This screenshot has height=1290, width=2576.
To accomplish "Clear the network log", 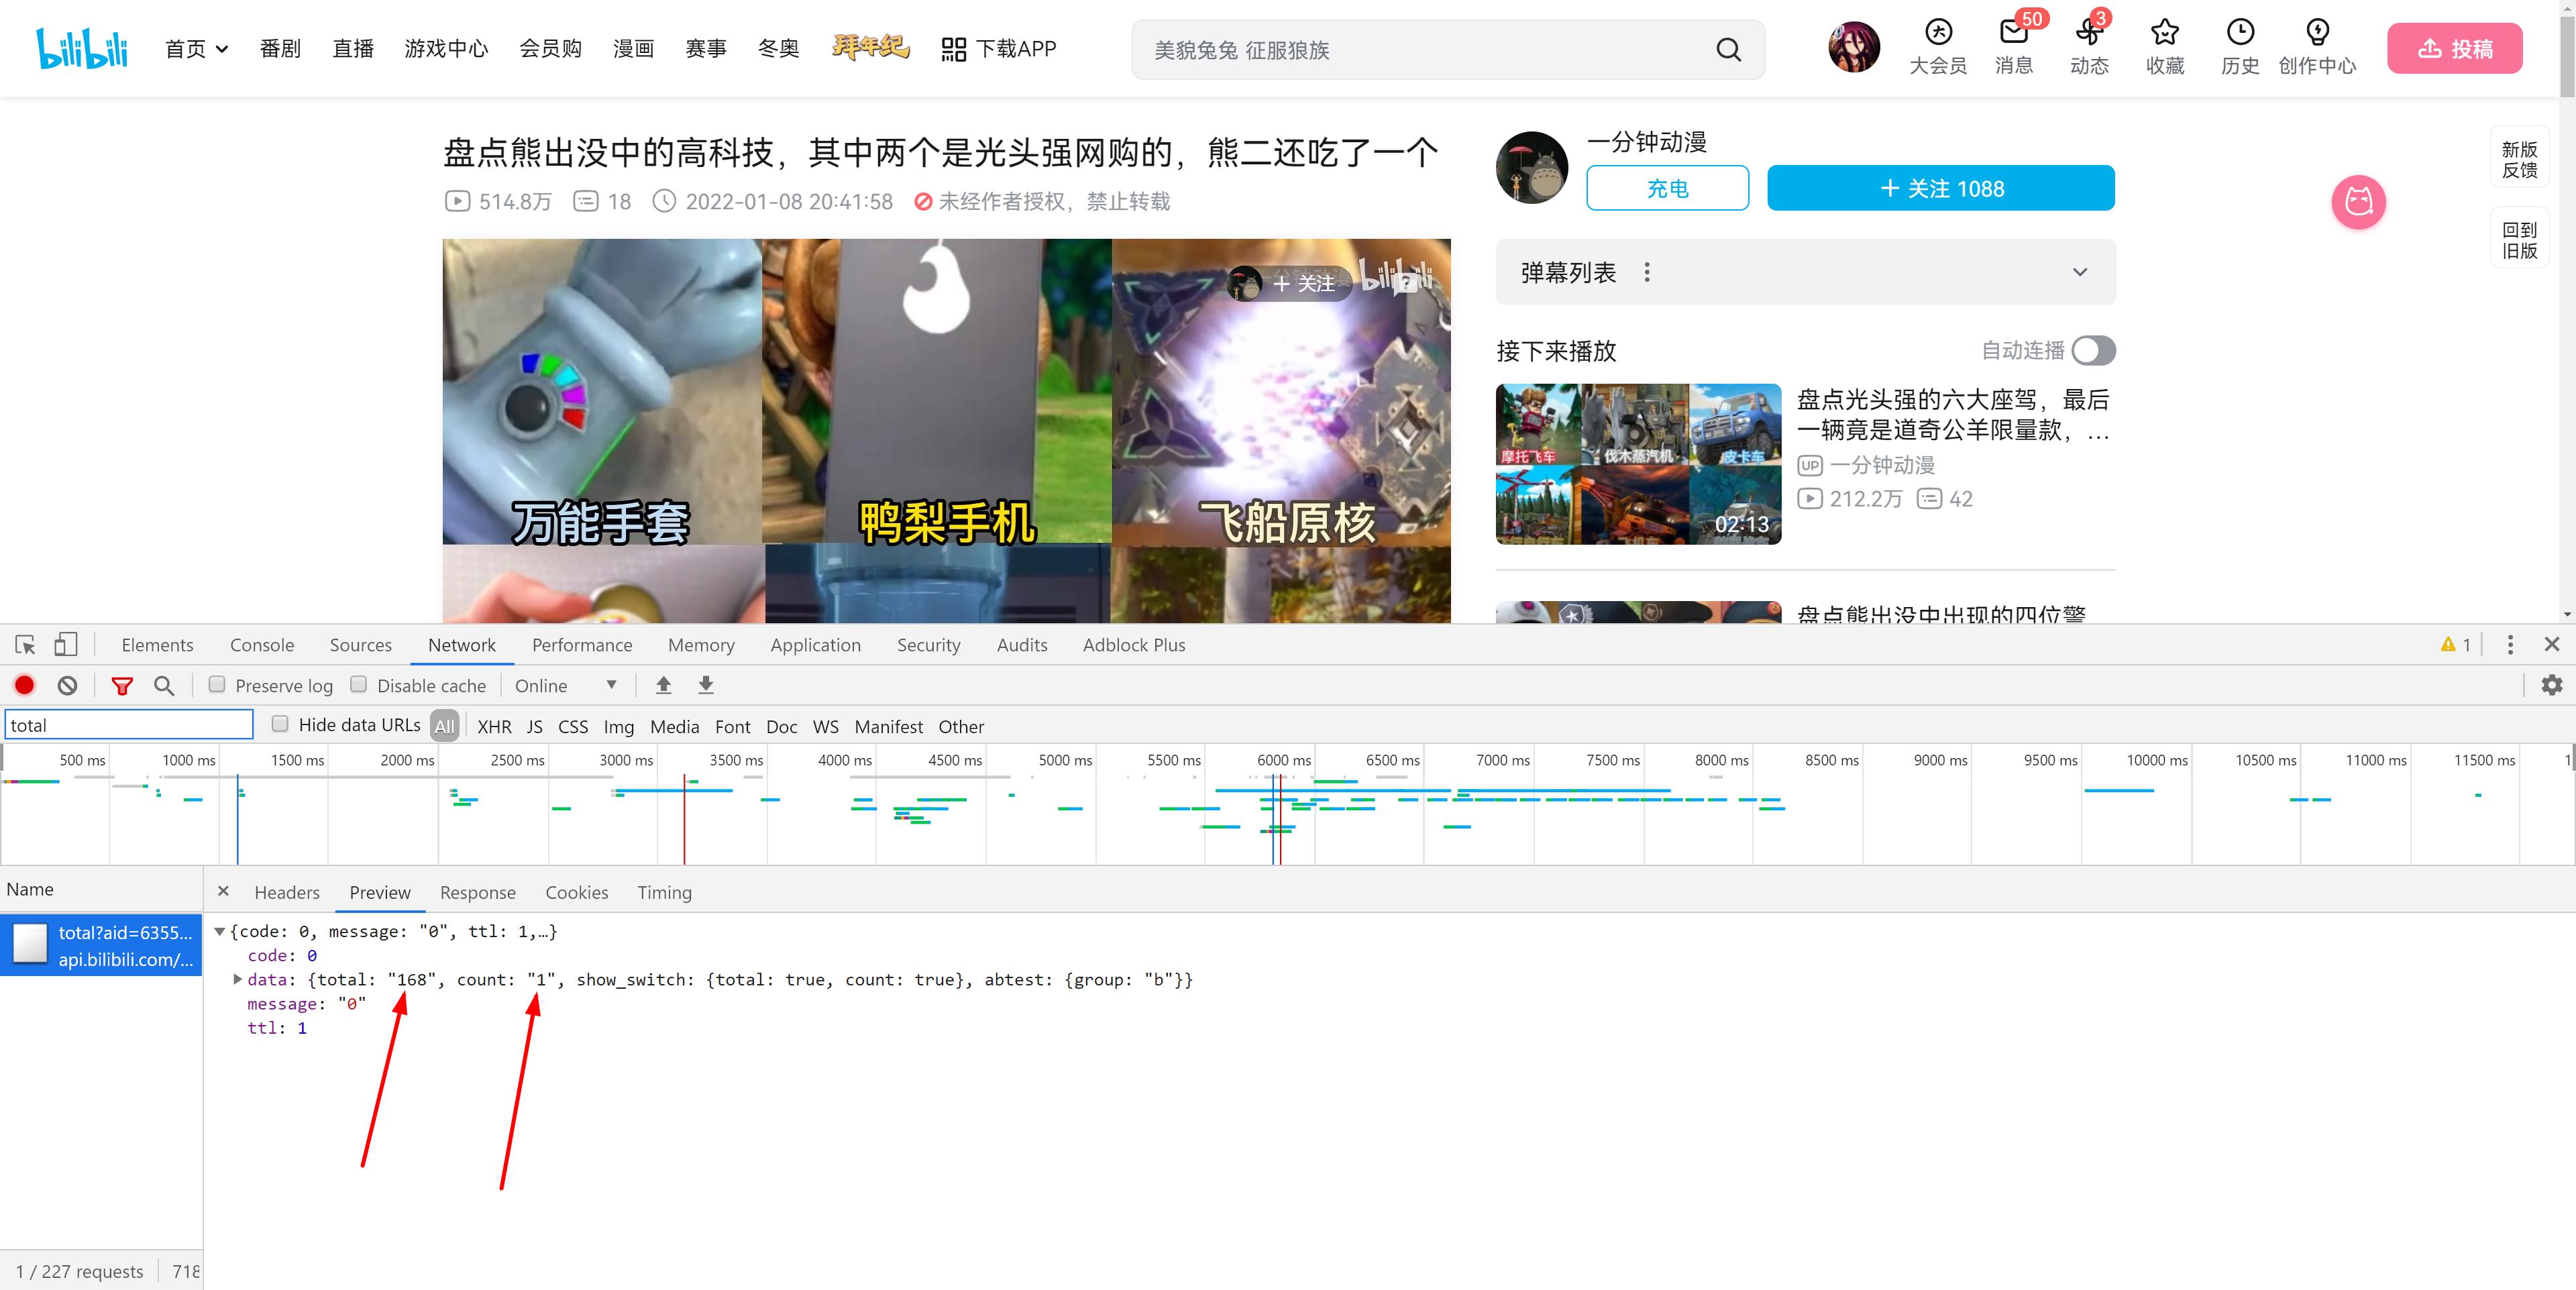I will [x=67, y=685].
